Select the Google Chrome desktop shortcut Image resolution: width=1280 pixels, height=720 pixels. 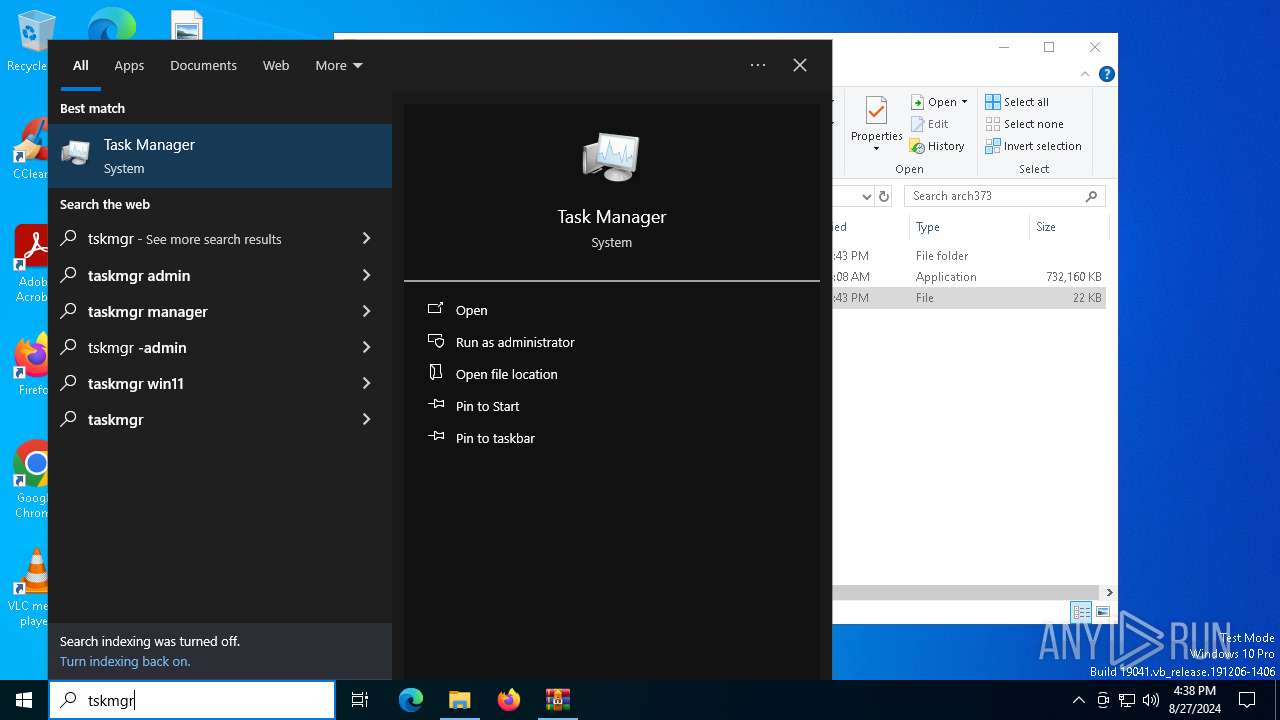click(x=32, y=480)
